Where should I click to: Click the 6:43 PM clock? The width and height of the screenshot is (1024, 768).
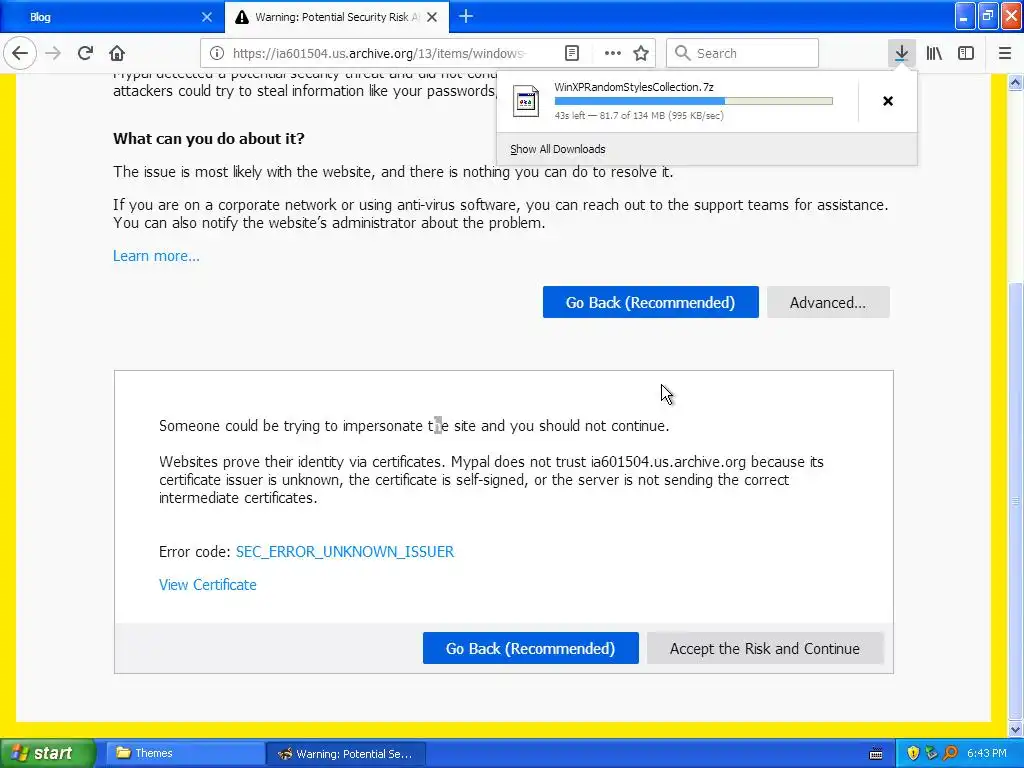(x=987, y=754)
